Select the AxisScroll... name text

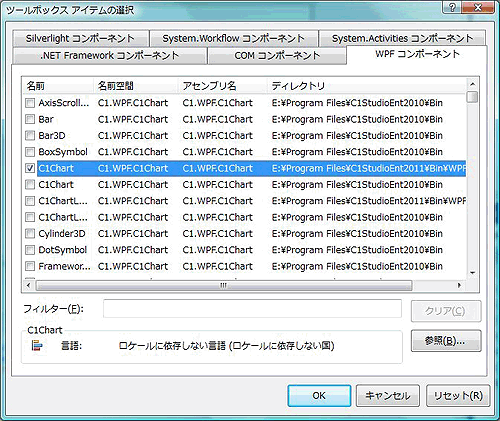pyautogui.click(x=64, y=103)
